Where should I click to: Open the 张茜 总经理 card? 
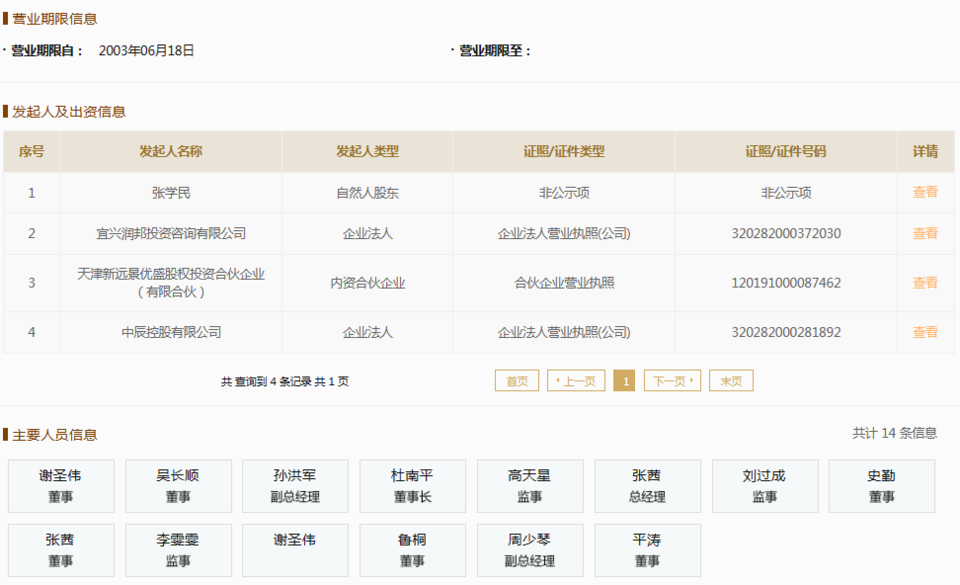648,486
